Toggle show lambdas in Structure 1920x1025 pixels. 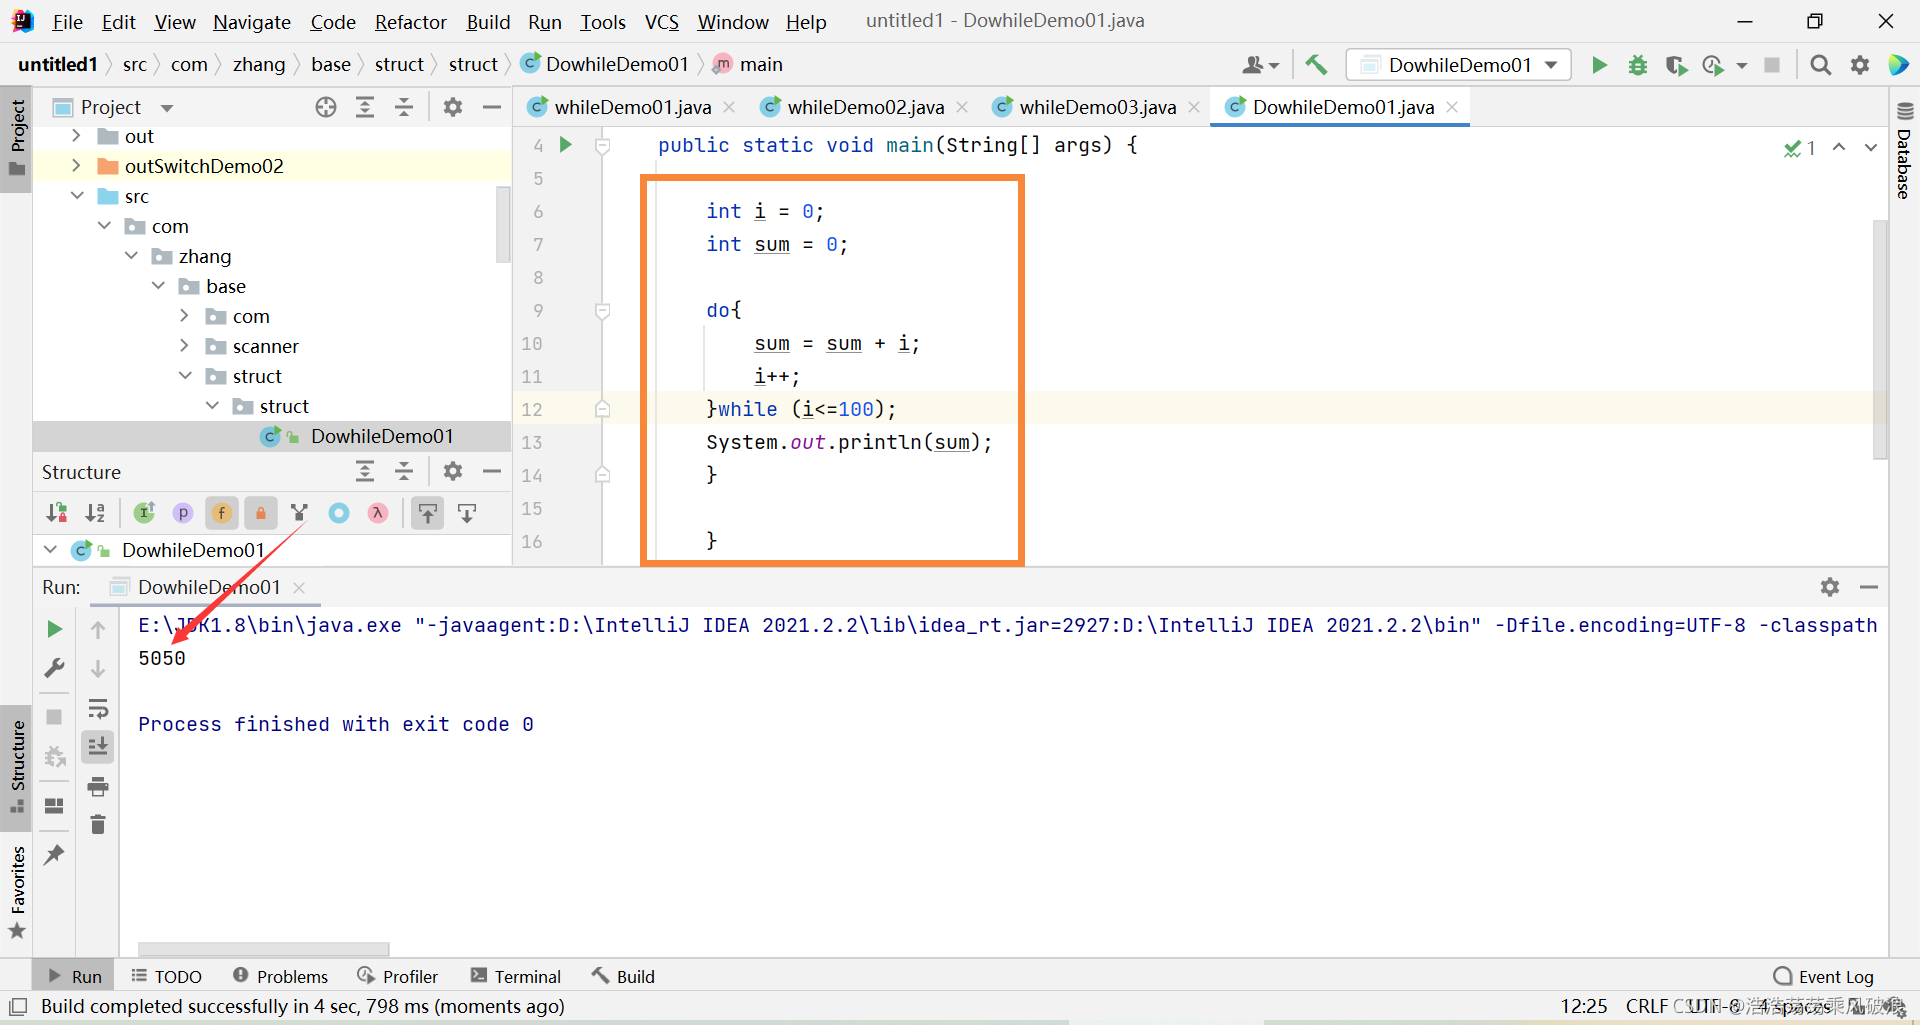click(377, 513)
